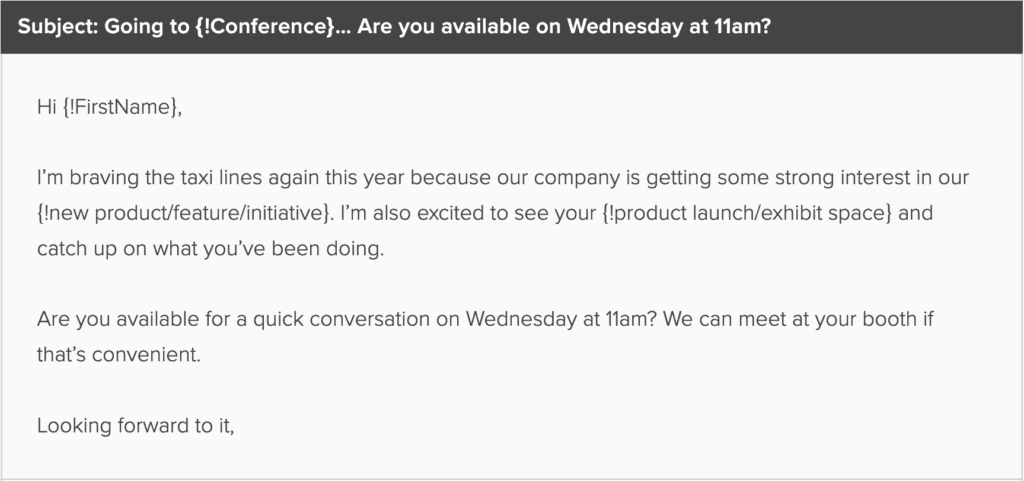Screen dimensions: 1024x481
Task: Click "I'm braving" at paragraph start
Action: point(81,178)
